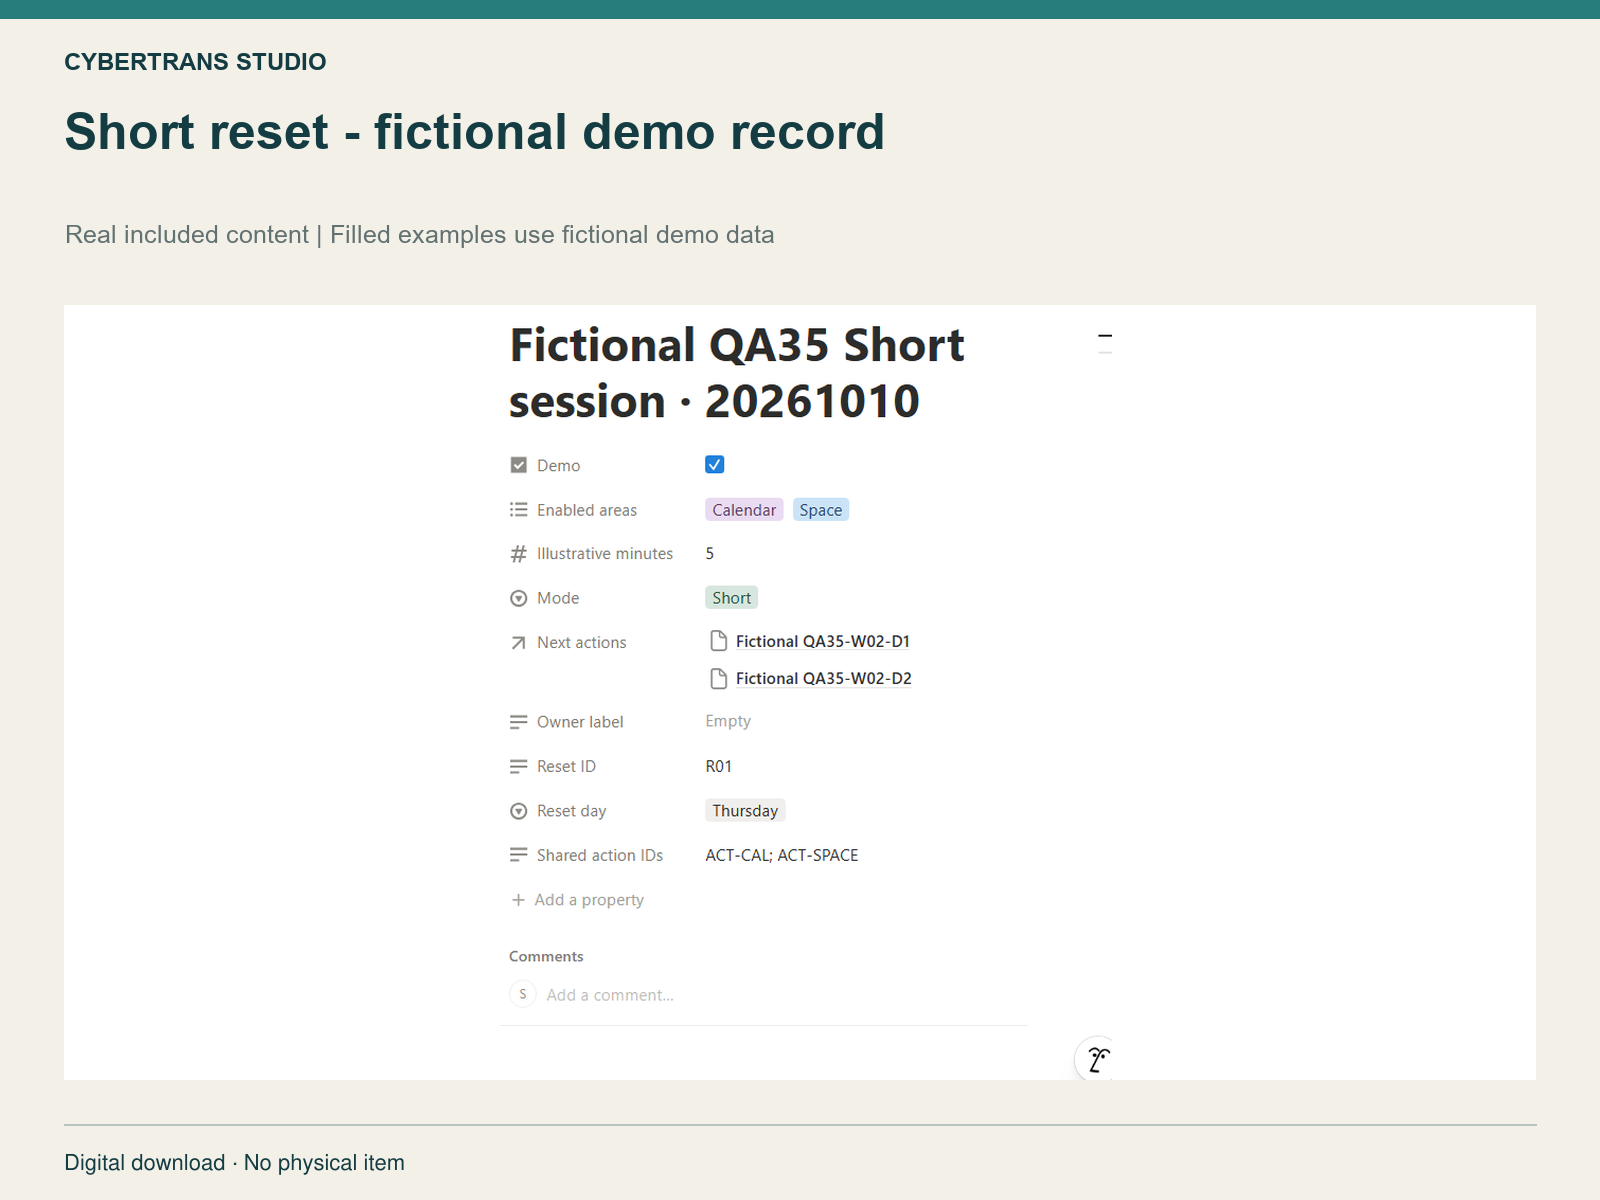Click page icon beside Fictional QA35-W02-D1

[x=718, y=641]
